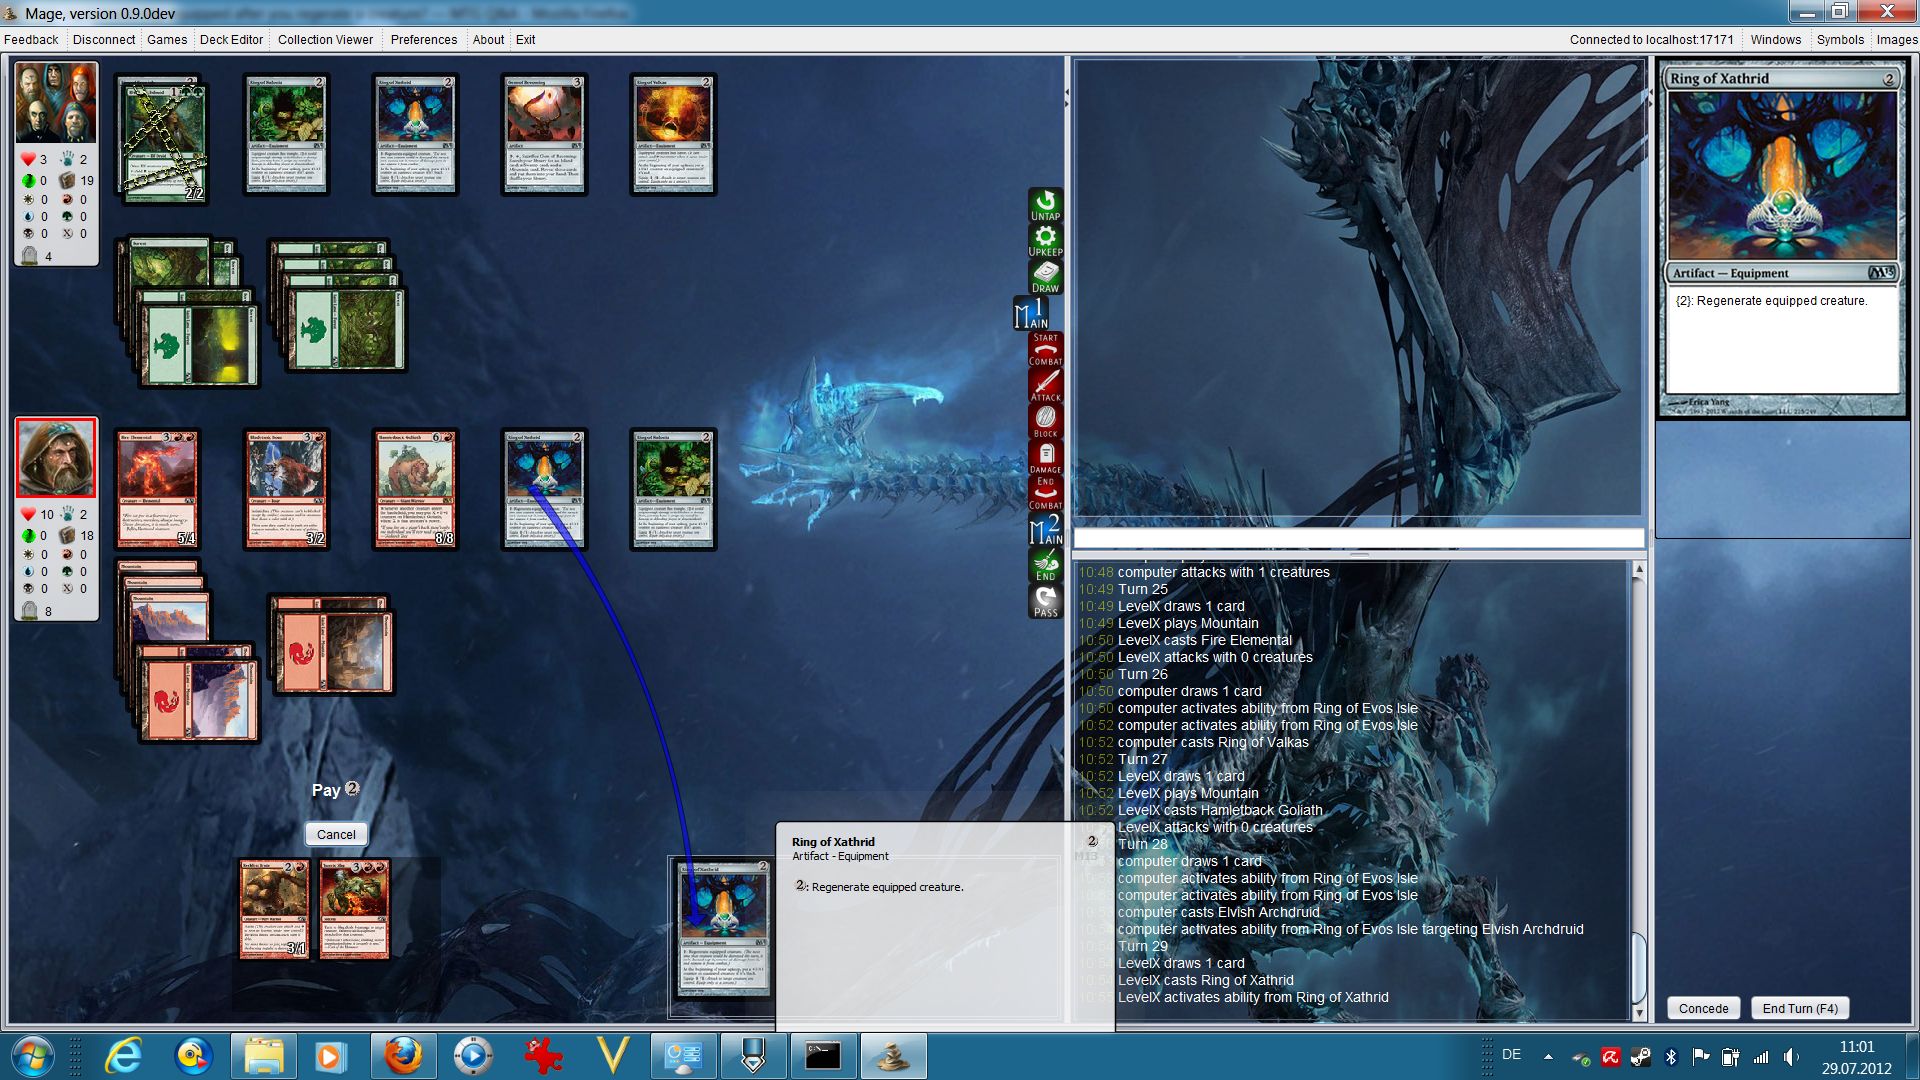This screenshot has height=1080, width=1920.
Task: Select the Start Combat phase icon
Action: 1045,349
